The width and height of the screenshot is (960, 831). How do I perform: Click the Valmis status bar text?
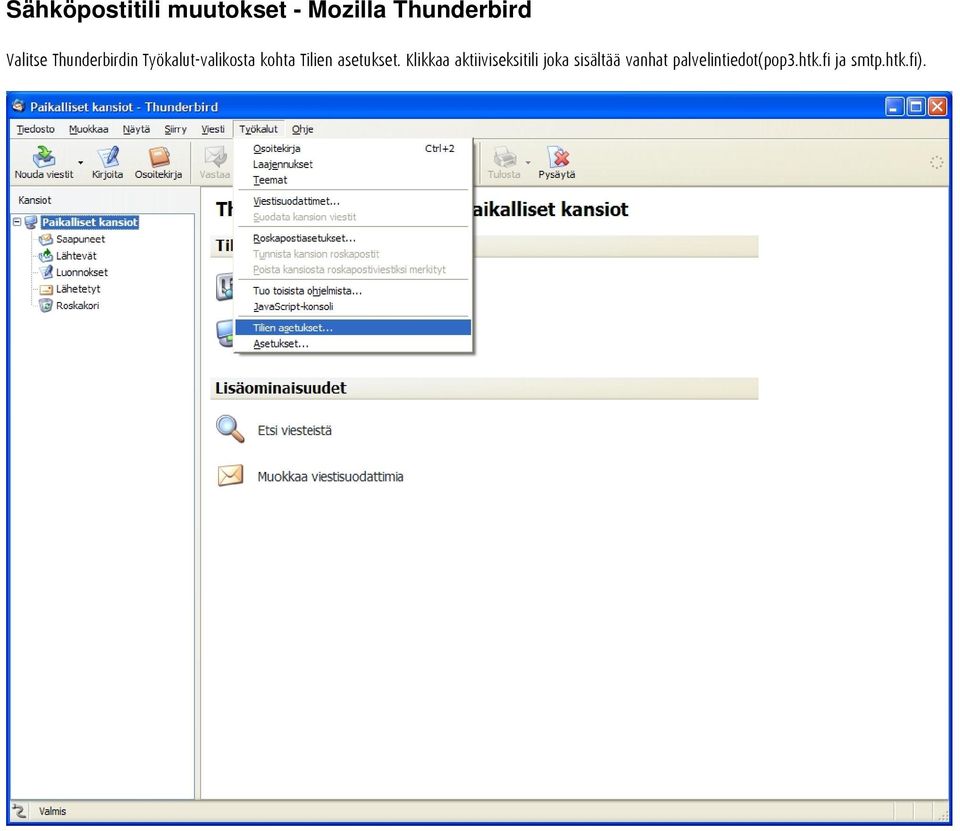pos(53,811)
